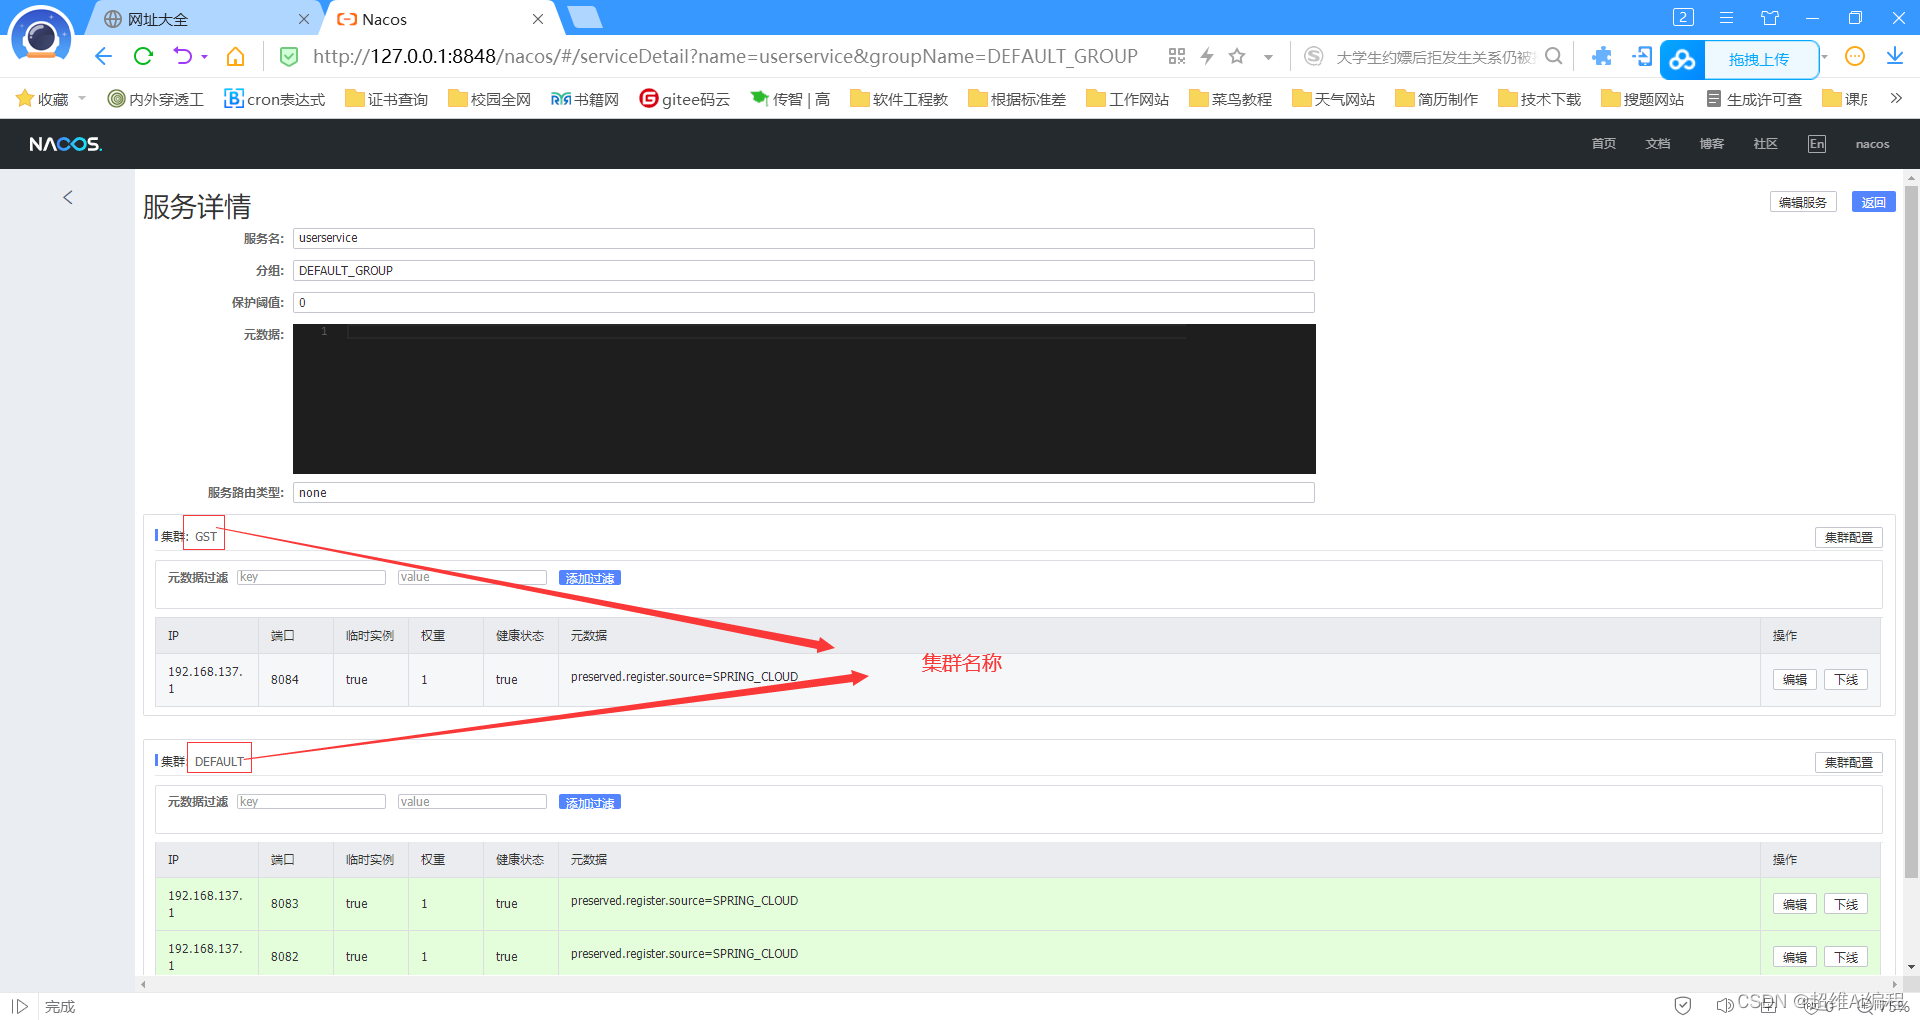The image size is (1920, 1020).
Task: Click into the 元数据 code editor
Action: coord(804,399)
